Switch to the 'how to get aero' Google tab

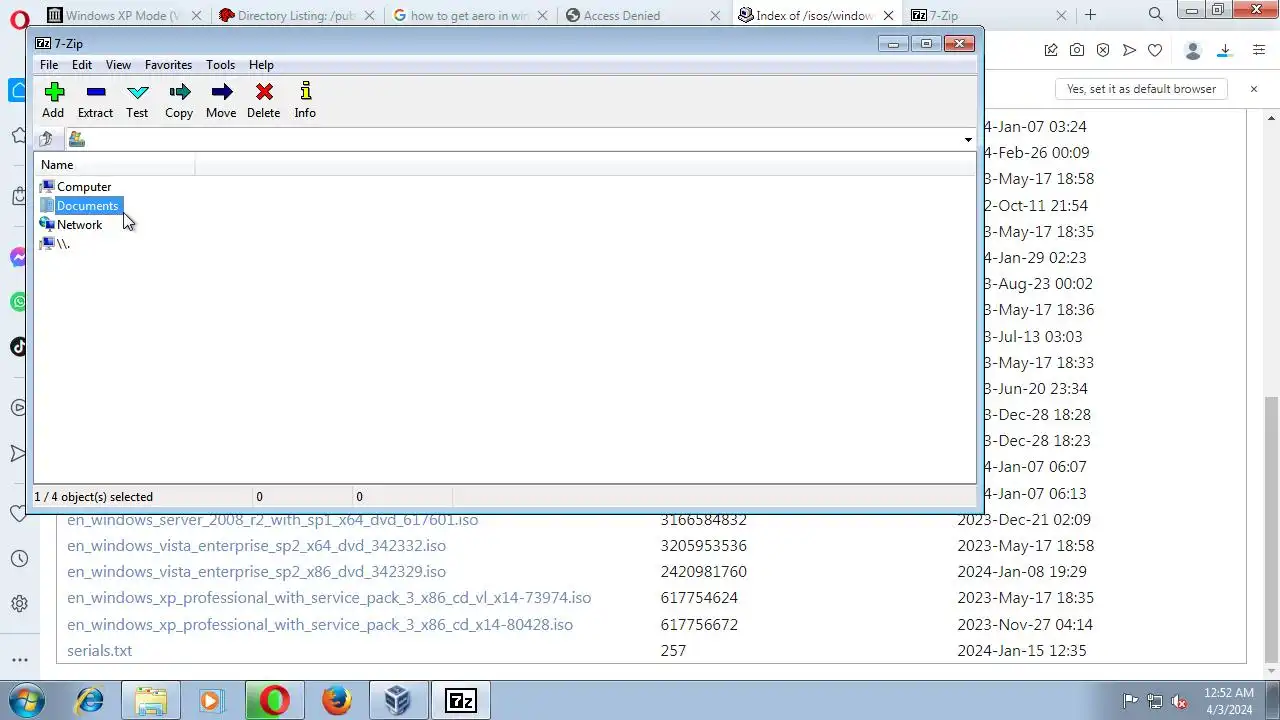point(470,15)
